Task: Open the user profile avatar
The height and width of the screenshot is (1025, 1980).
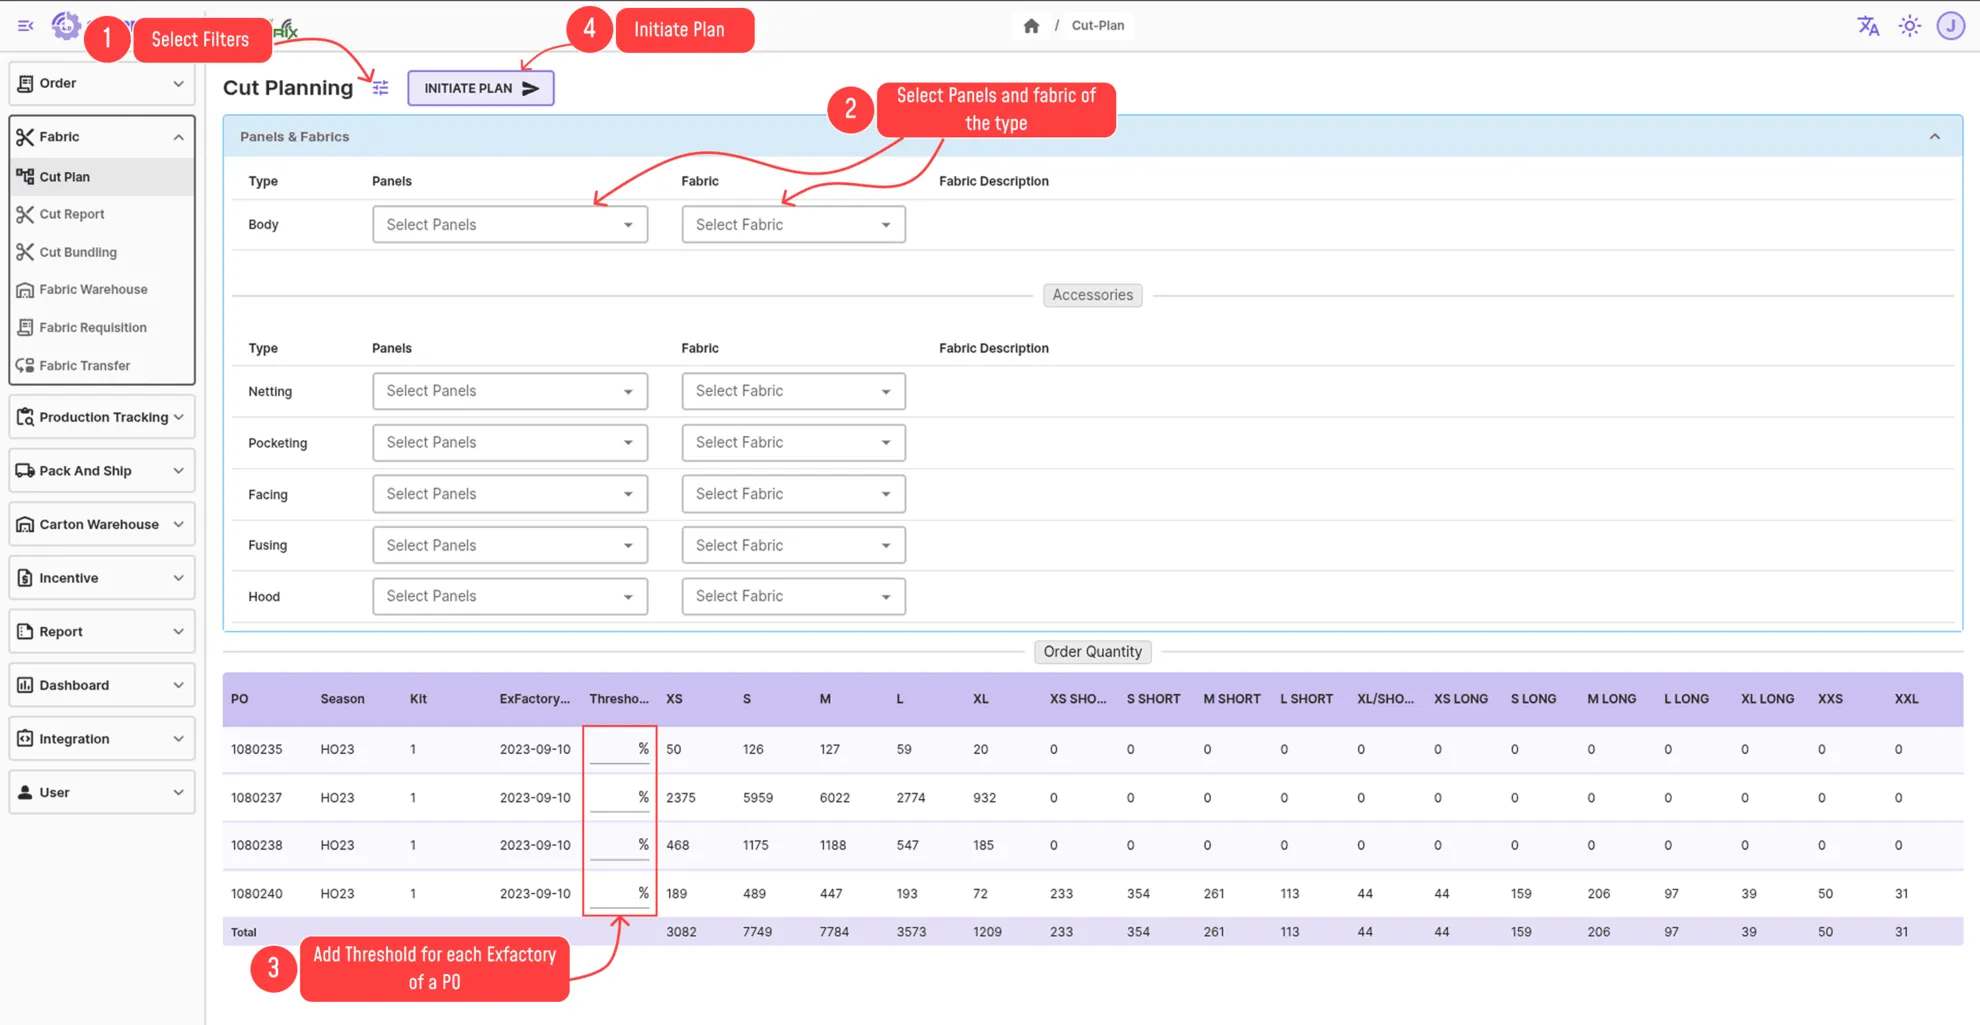Action: 1950,26
